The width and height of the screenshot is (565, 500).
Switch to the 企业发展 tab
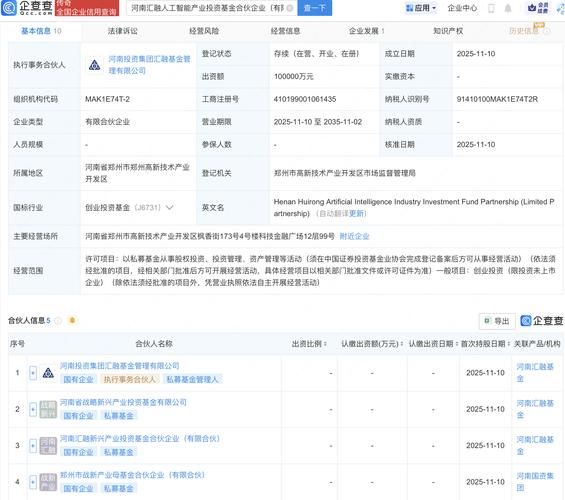pos(366,31)
